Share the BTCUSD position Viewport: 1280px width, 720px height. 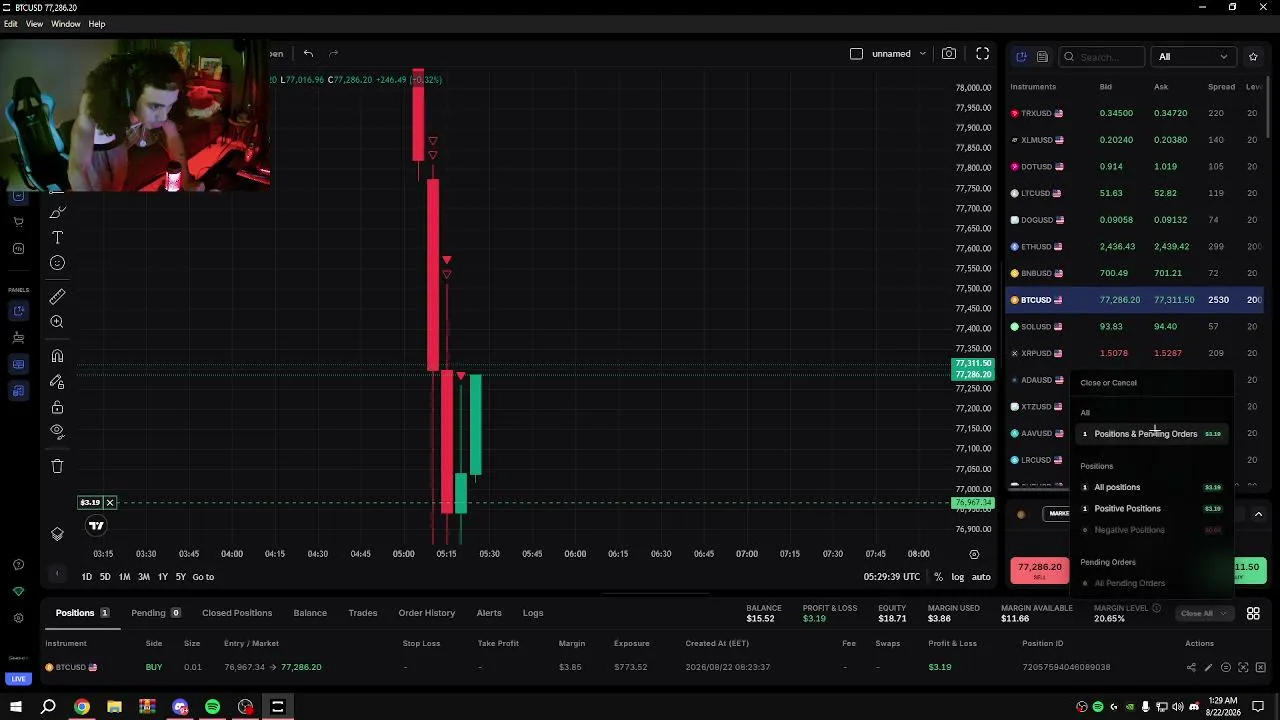coord(1191,668)
